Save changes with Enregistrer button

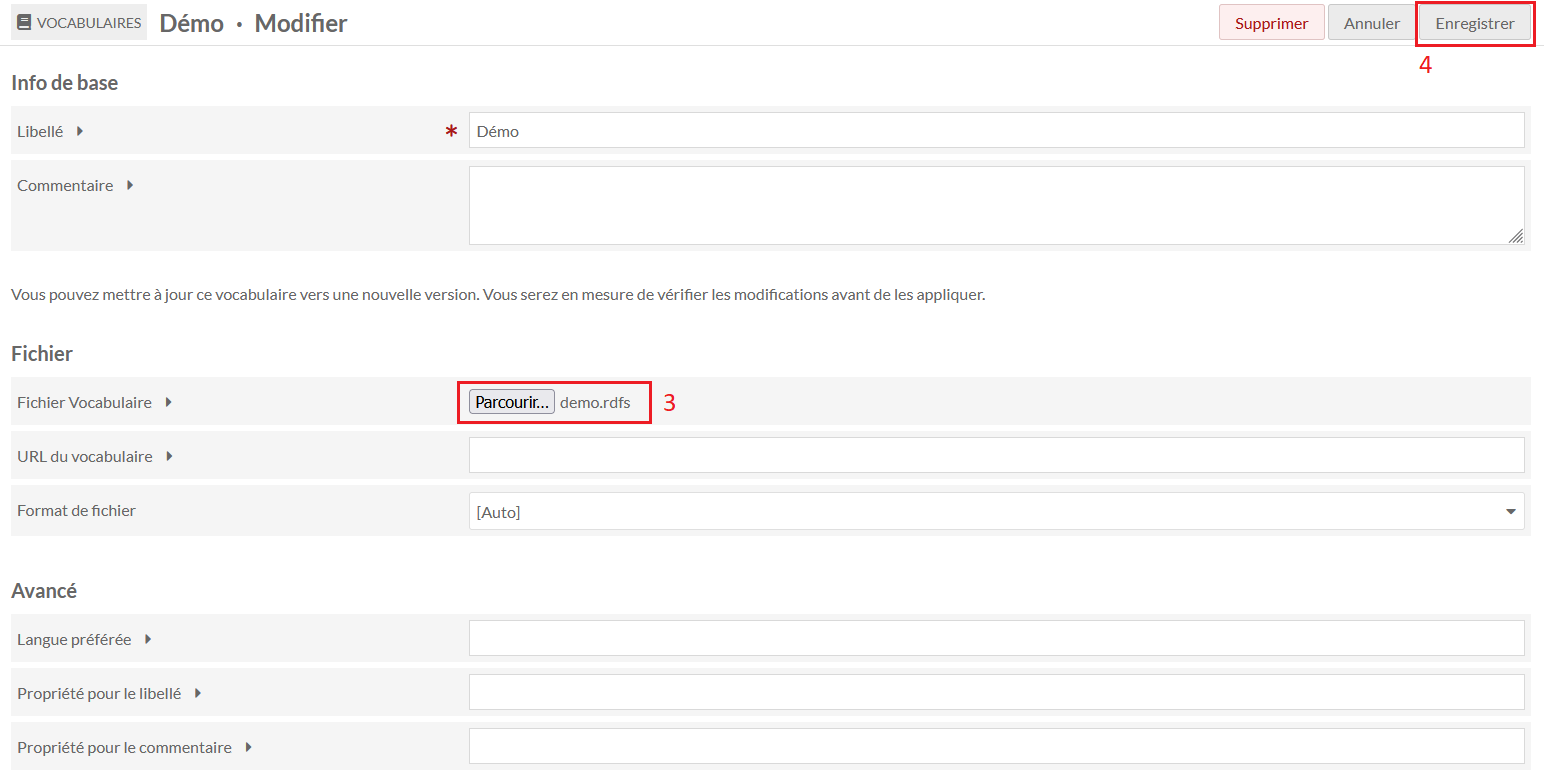tap(1474, 23)
